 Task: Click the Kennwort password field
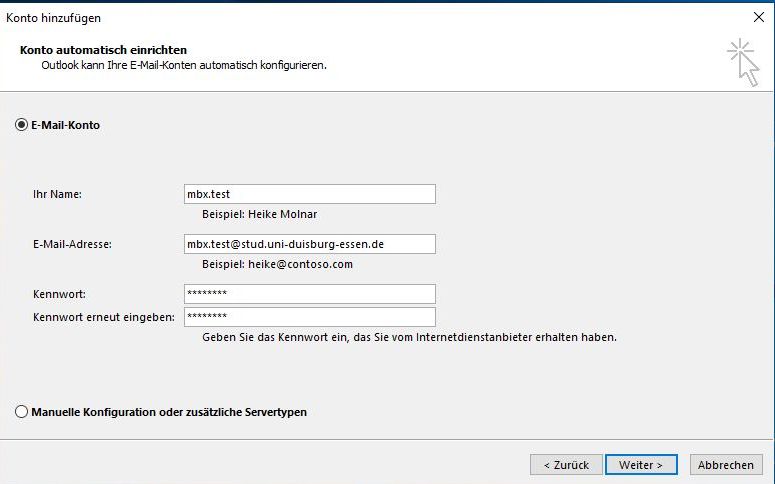point(309,294)
